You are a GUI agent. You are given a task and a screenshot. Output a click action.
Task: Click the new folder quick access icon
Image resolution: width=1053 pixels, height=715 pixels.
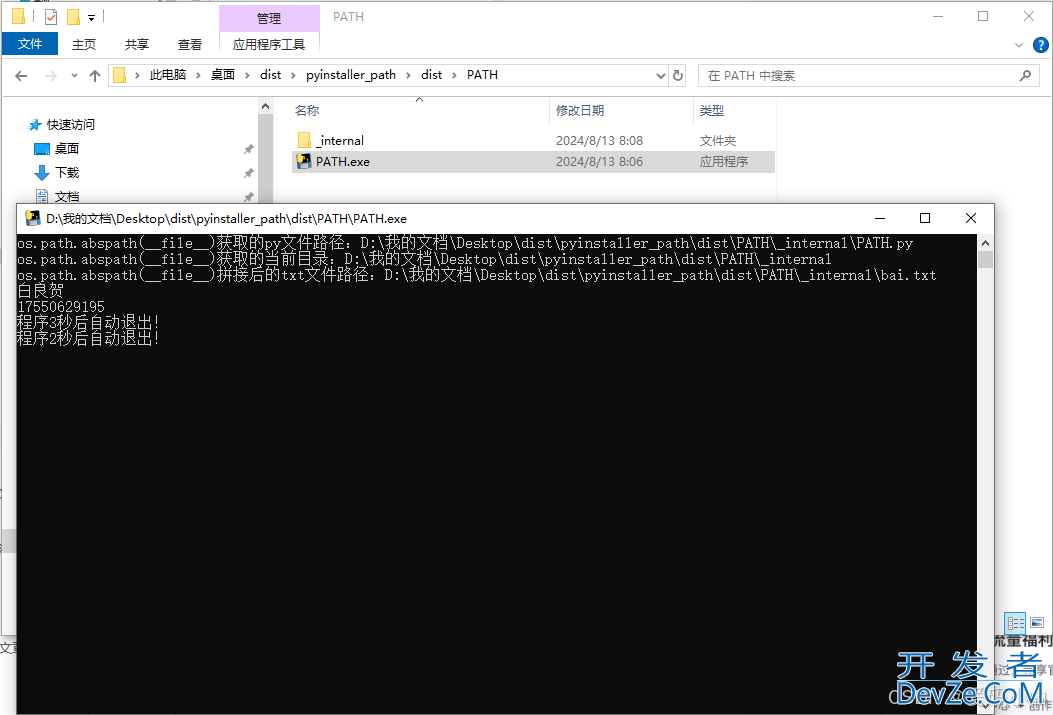pos(73,17)
